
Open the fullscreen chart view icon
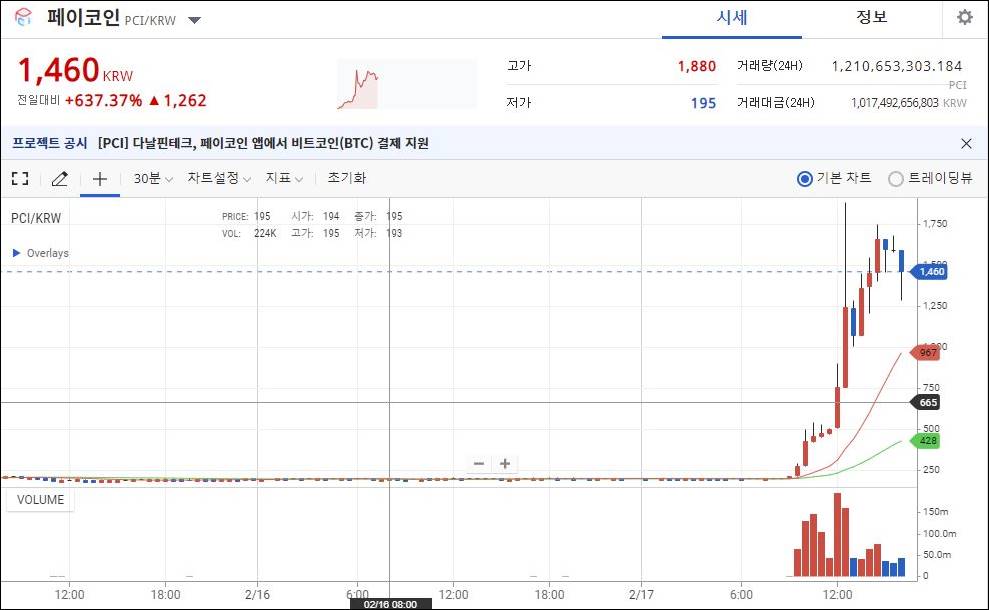[19, 178]
